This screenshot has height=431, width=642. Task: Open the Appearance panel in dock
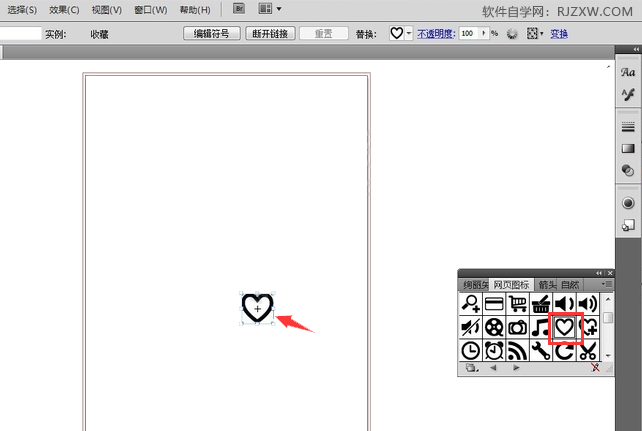628,203
